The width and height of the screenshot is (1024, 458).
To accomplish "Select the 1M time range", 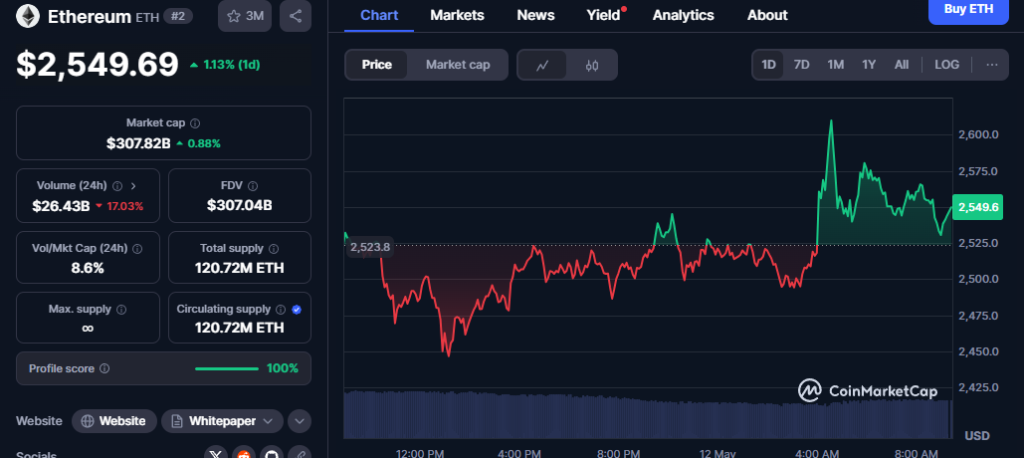I will (x=835, y=65).
